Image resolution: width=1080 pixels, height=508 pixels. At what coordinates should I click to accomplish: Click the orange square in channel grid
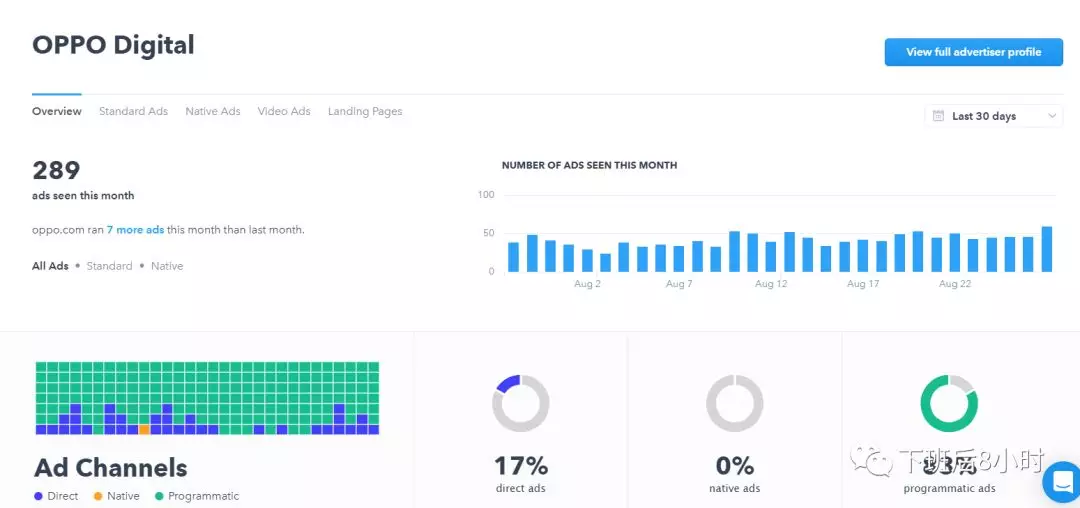144,429
